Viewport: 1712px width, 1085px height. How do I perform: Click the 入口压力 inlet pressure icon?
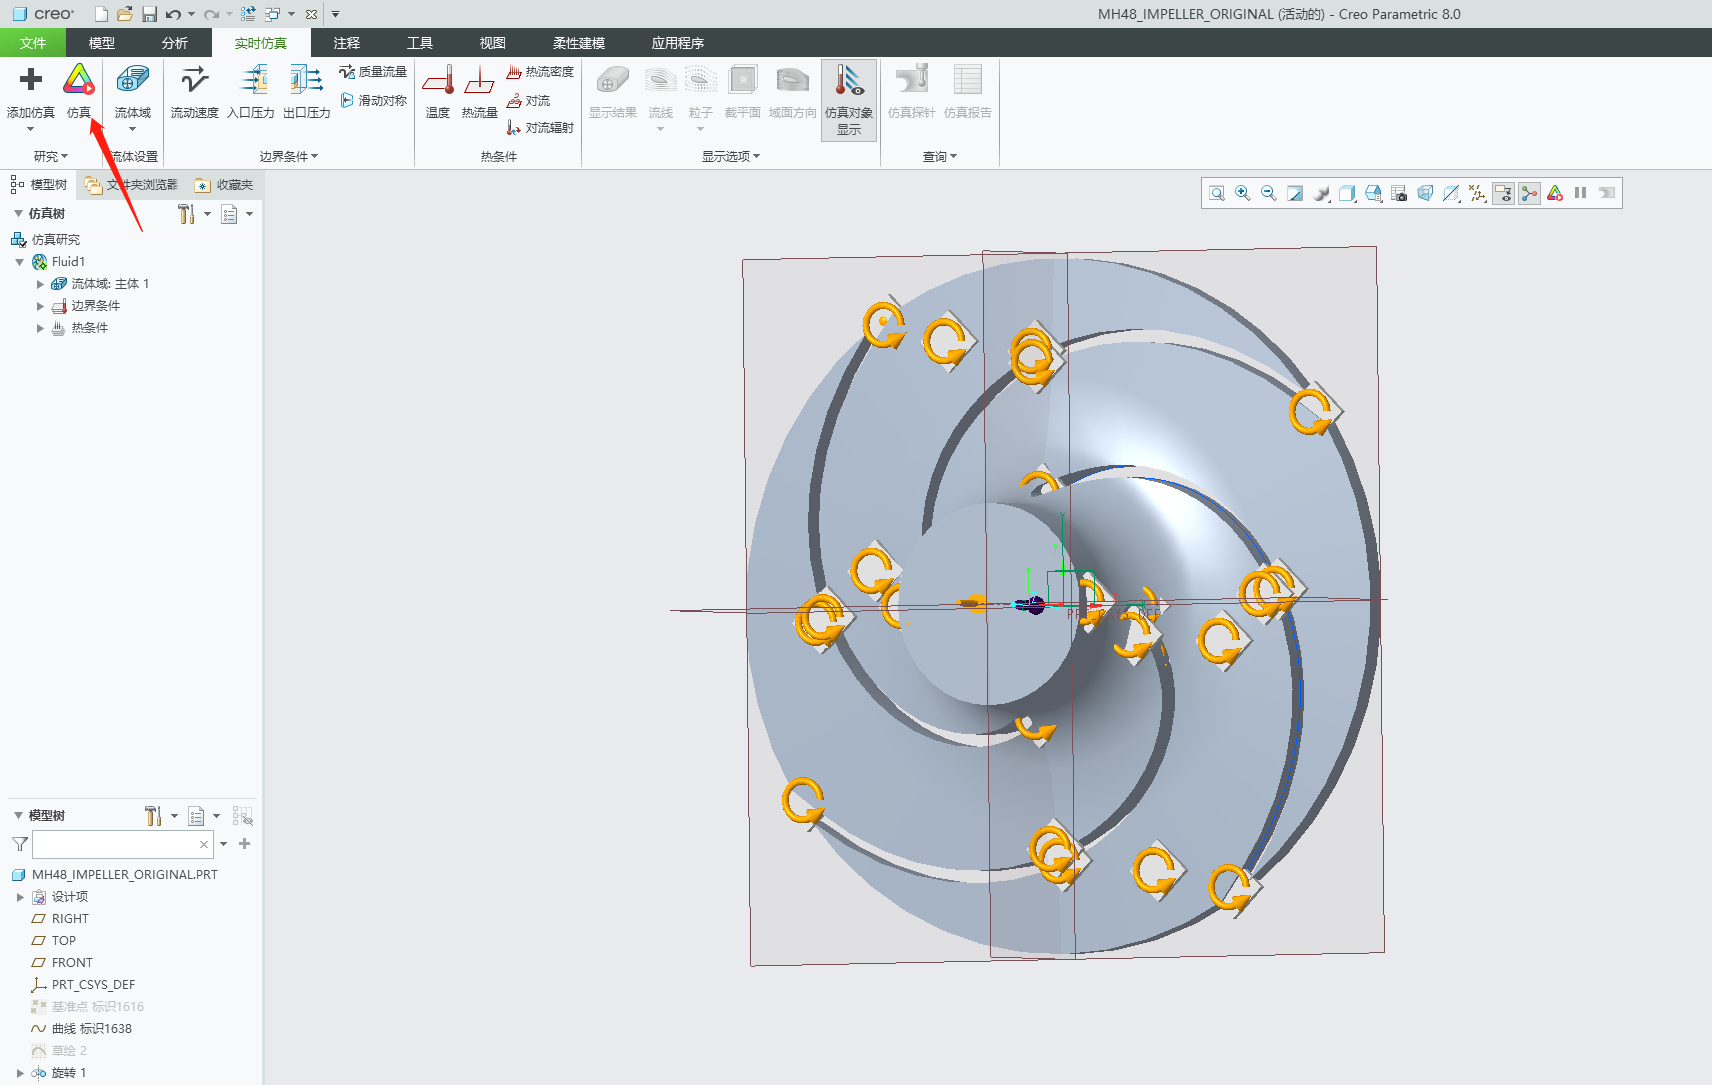(x=250, y=90)
